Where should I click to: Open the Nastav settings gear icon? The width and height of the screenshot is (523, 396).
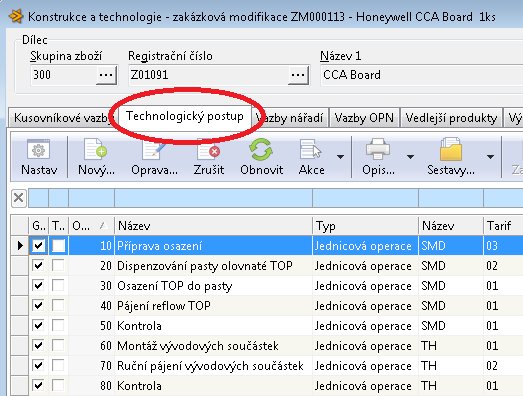[38, 150]
